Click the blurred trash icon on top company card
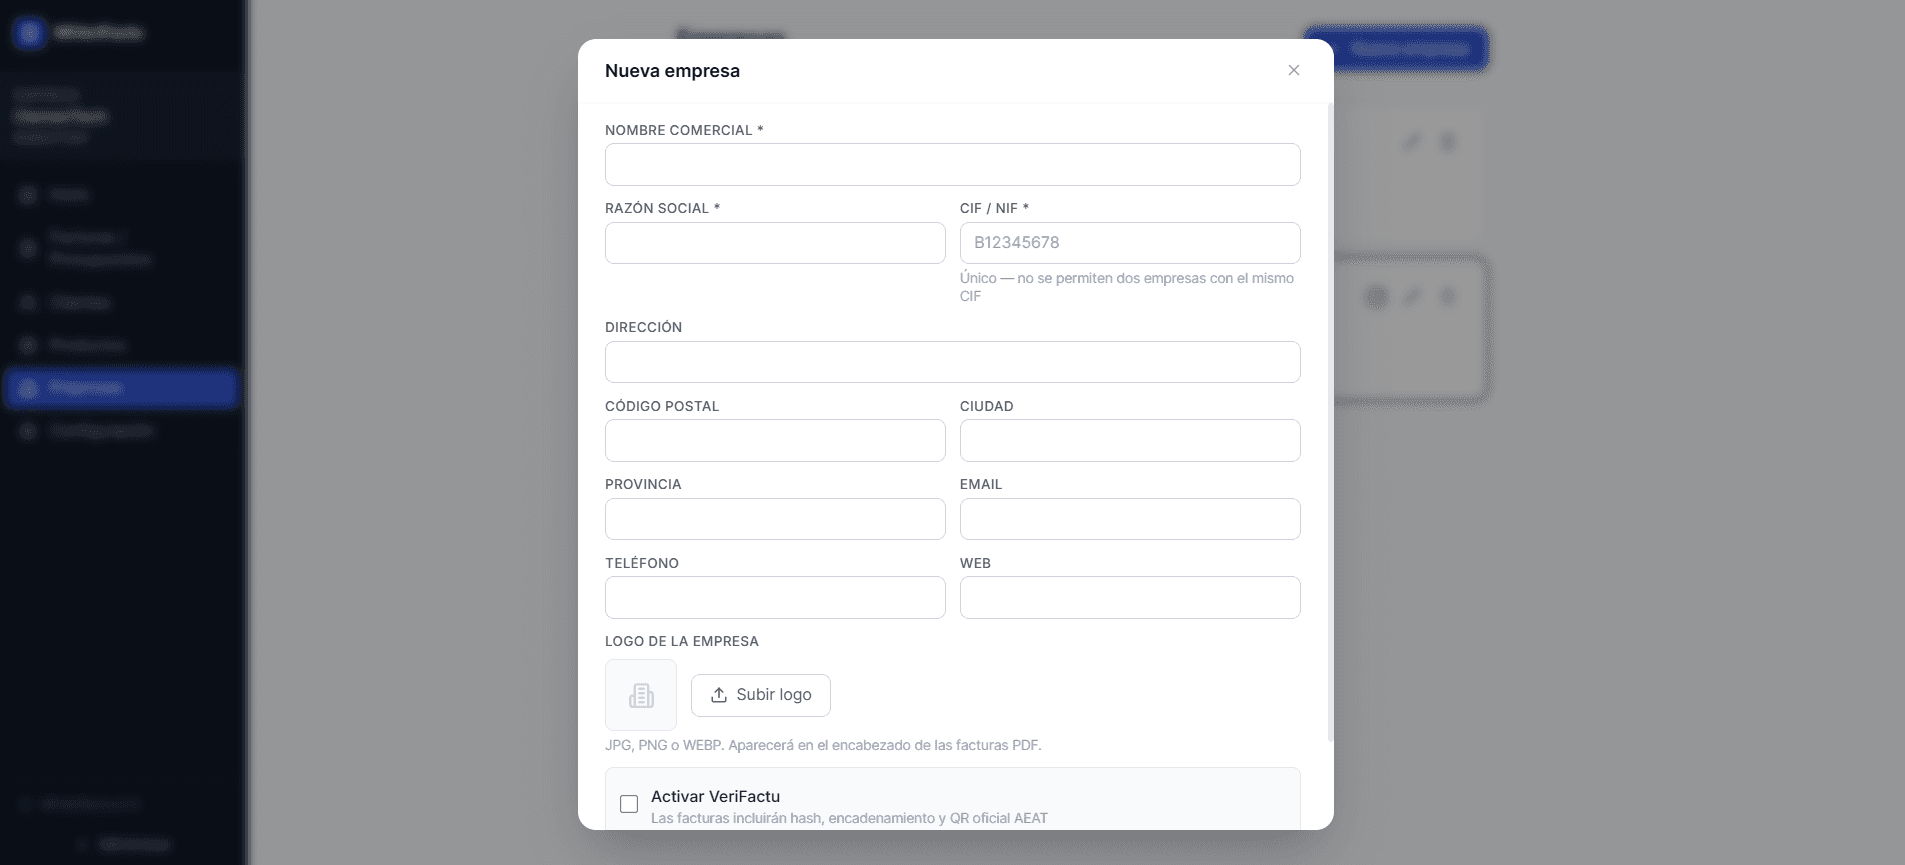The height and width of the screenshot is (865, 1905). click(1447, 142)
